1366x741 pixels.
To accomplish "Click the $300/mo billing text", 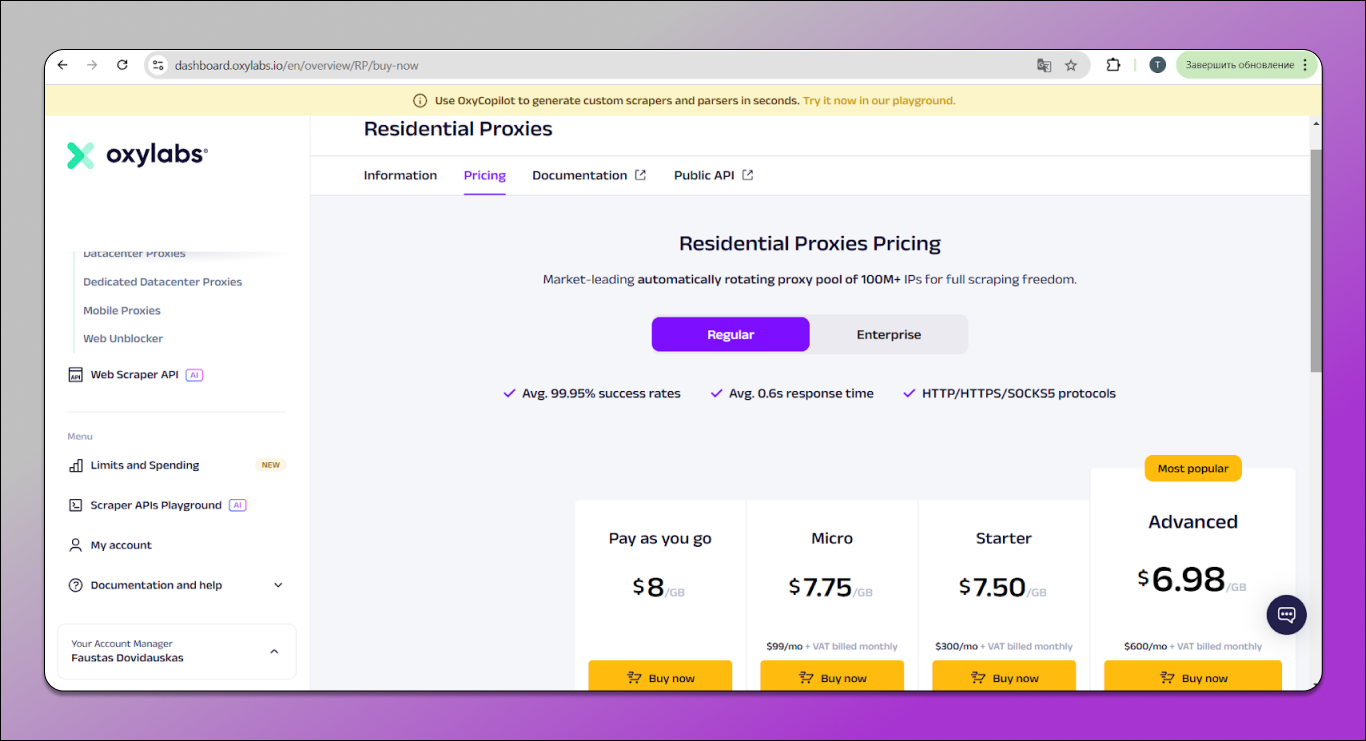I will [1004, 646].
